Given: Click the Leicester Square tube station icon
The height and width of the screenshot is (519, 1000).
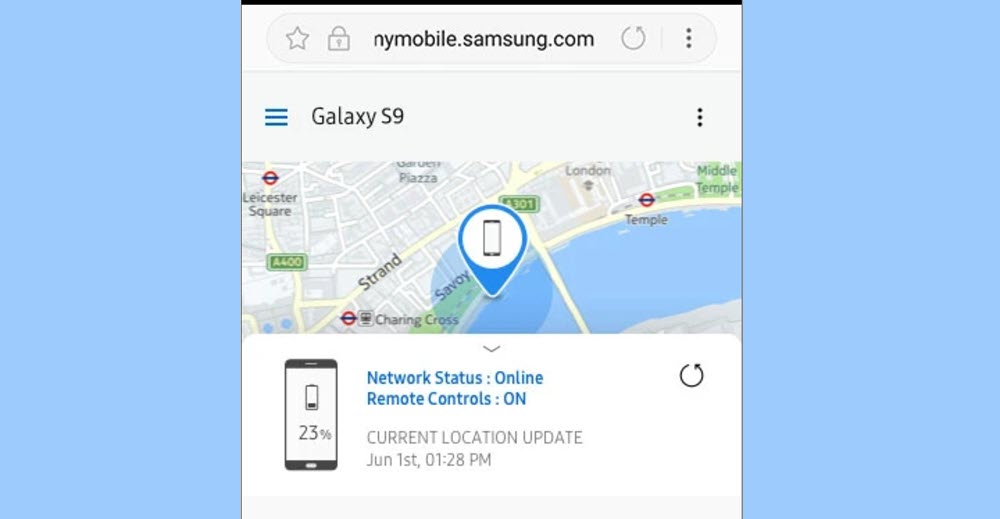Looking at the screenshot, I should click(x=270, y=178).
